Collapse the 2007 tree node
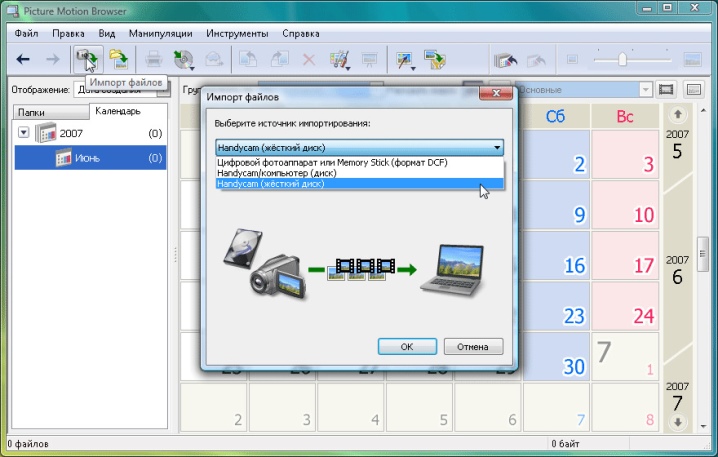This screenshot has width=718, height=457. pyautogui.click(x=23, y=133)
